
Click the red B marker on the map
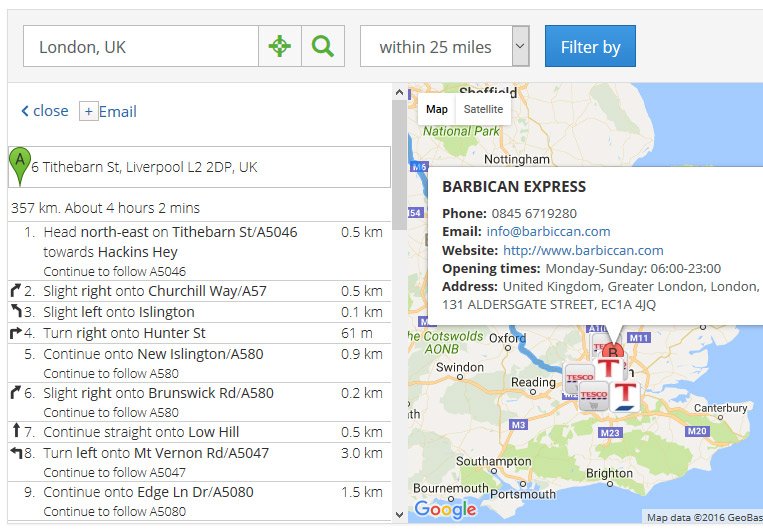tap(613, 351)
